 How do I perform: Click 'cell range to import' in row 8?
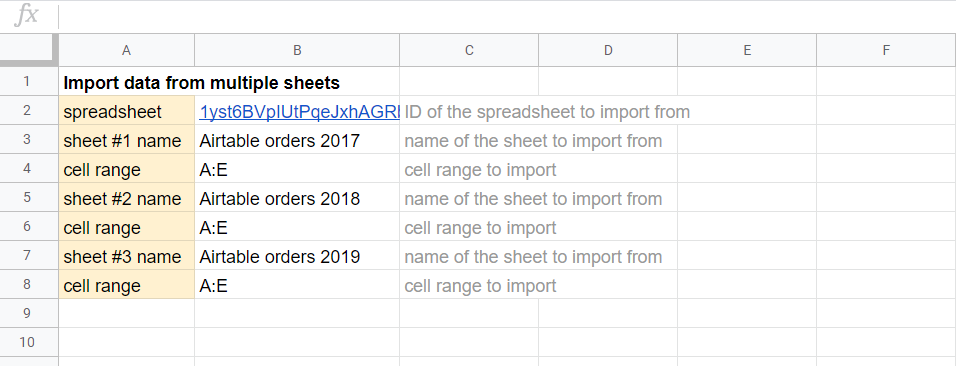(480, 285)
